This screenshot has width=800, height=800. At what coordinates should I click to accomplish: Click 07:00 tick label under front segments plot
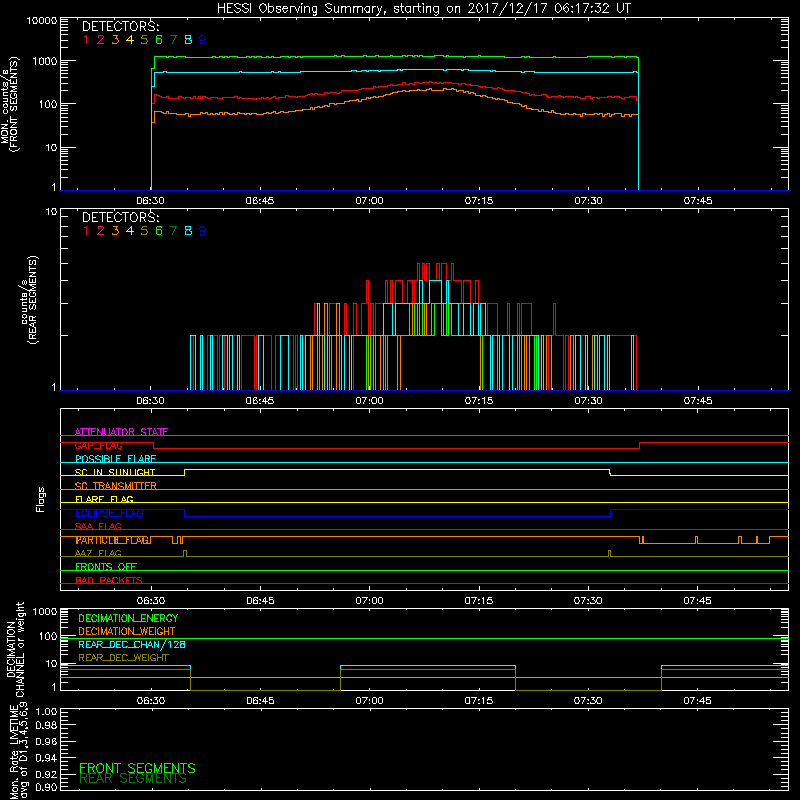point(369,201)
